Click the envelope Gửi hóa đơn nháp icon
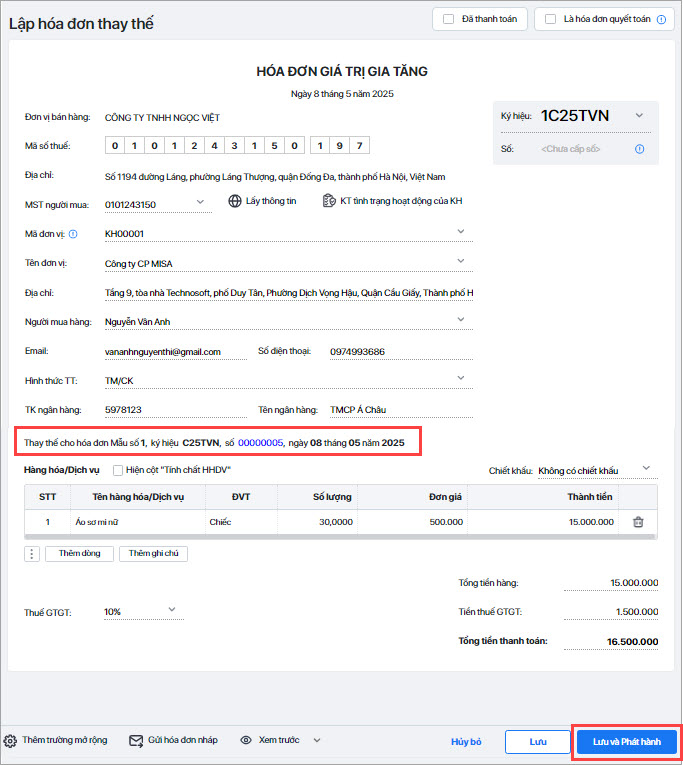The height and width of the screenshot is (765, 683). 137,741
